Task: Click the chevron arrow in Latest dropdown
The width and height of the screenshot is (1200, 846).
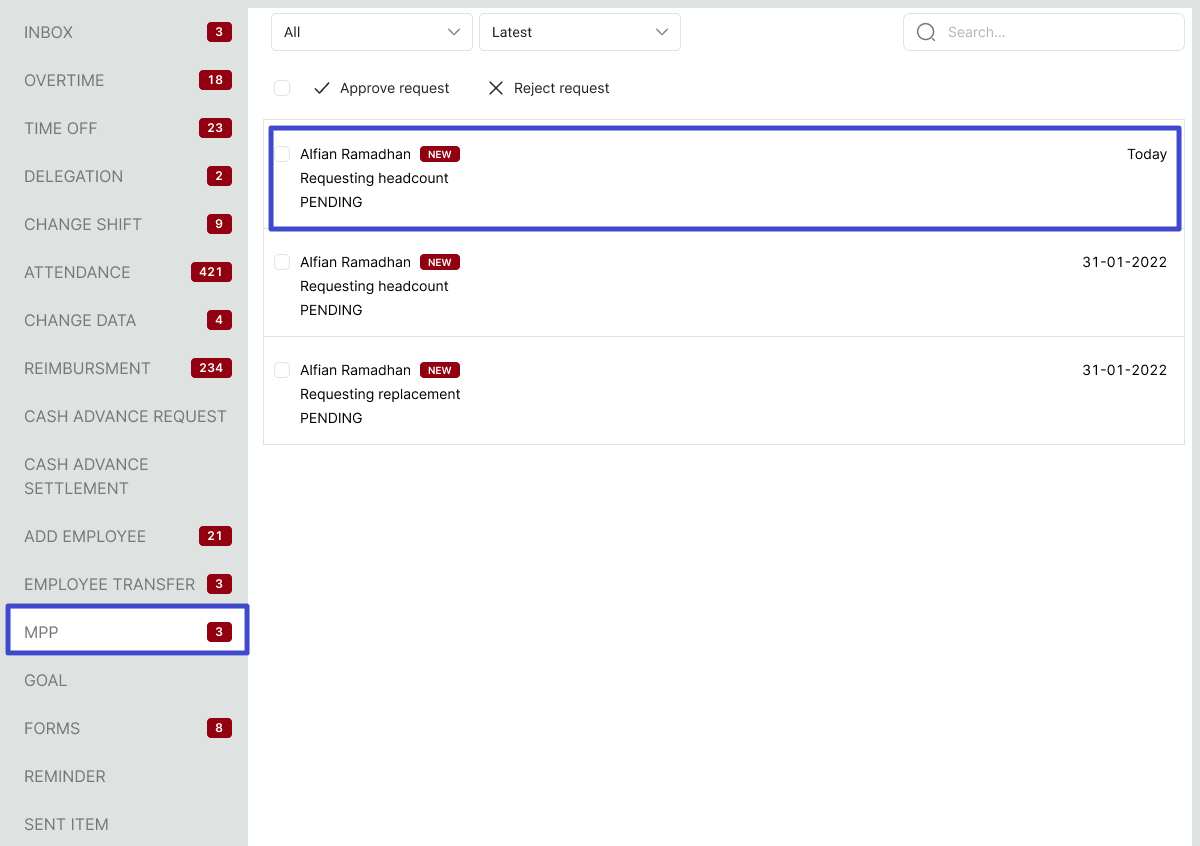Action: (x=661, y=32)
